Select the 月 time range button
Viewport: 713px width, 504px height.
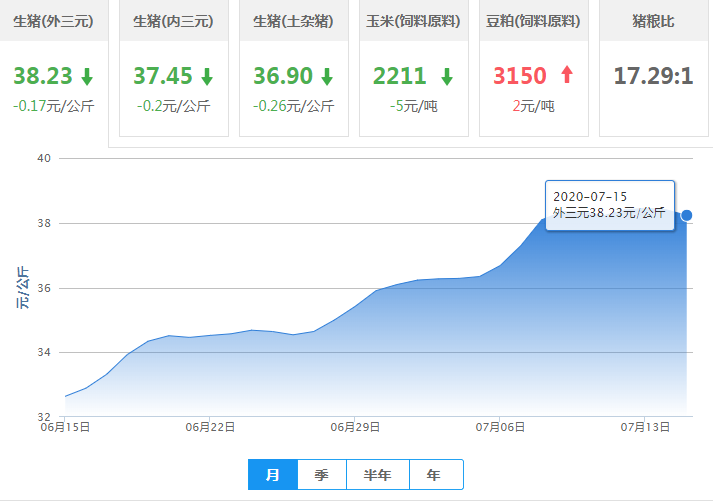[273, 475]
